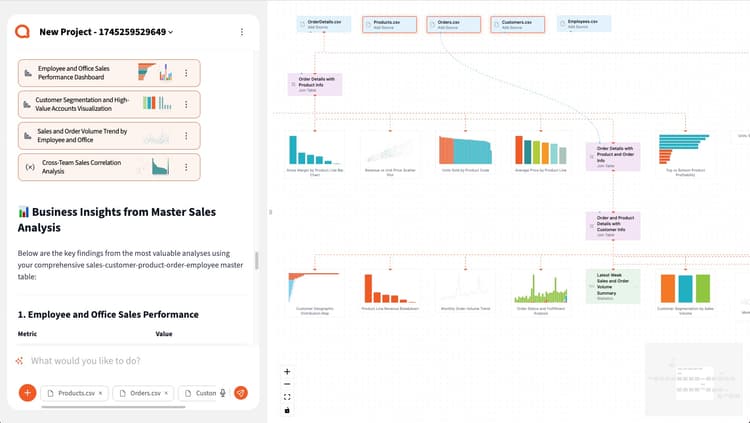Click the Orders.csv attachment chip
750x423 pixels.
143,393
